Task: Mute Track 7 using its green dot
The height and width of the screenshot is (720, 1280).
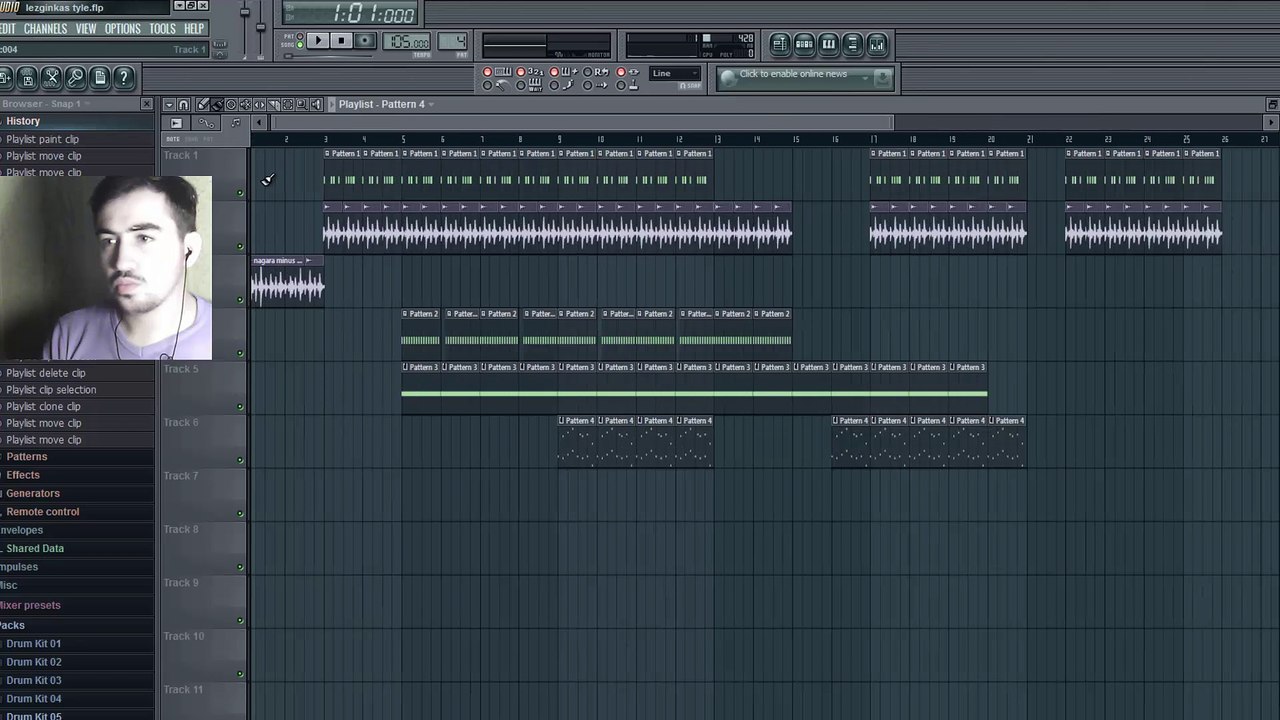Action: 240,514
